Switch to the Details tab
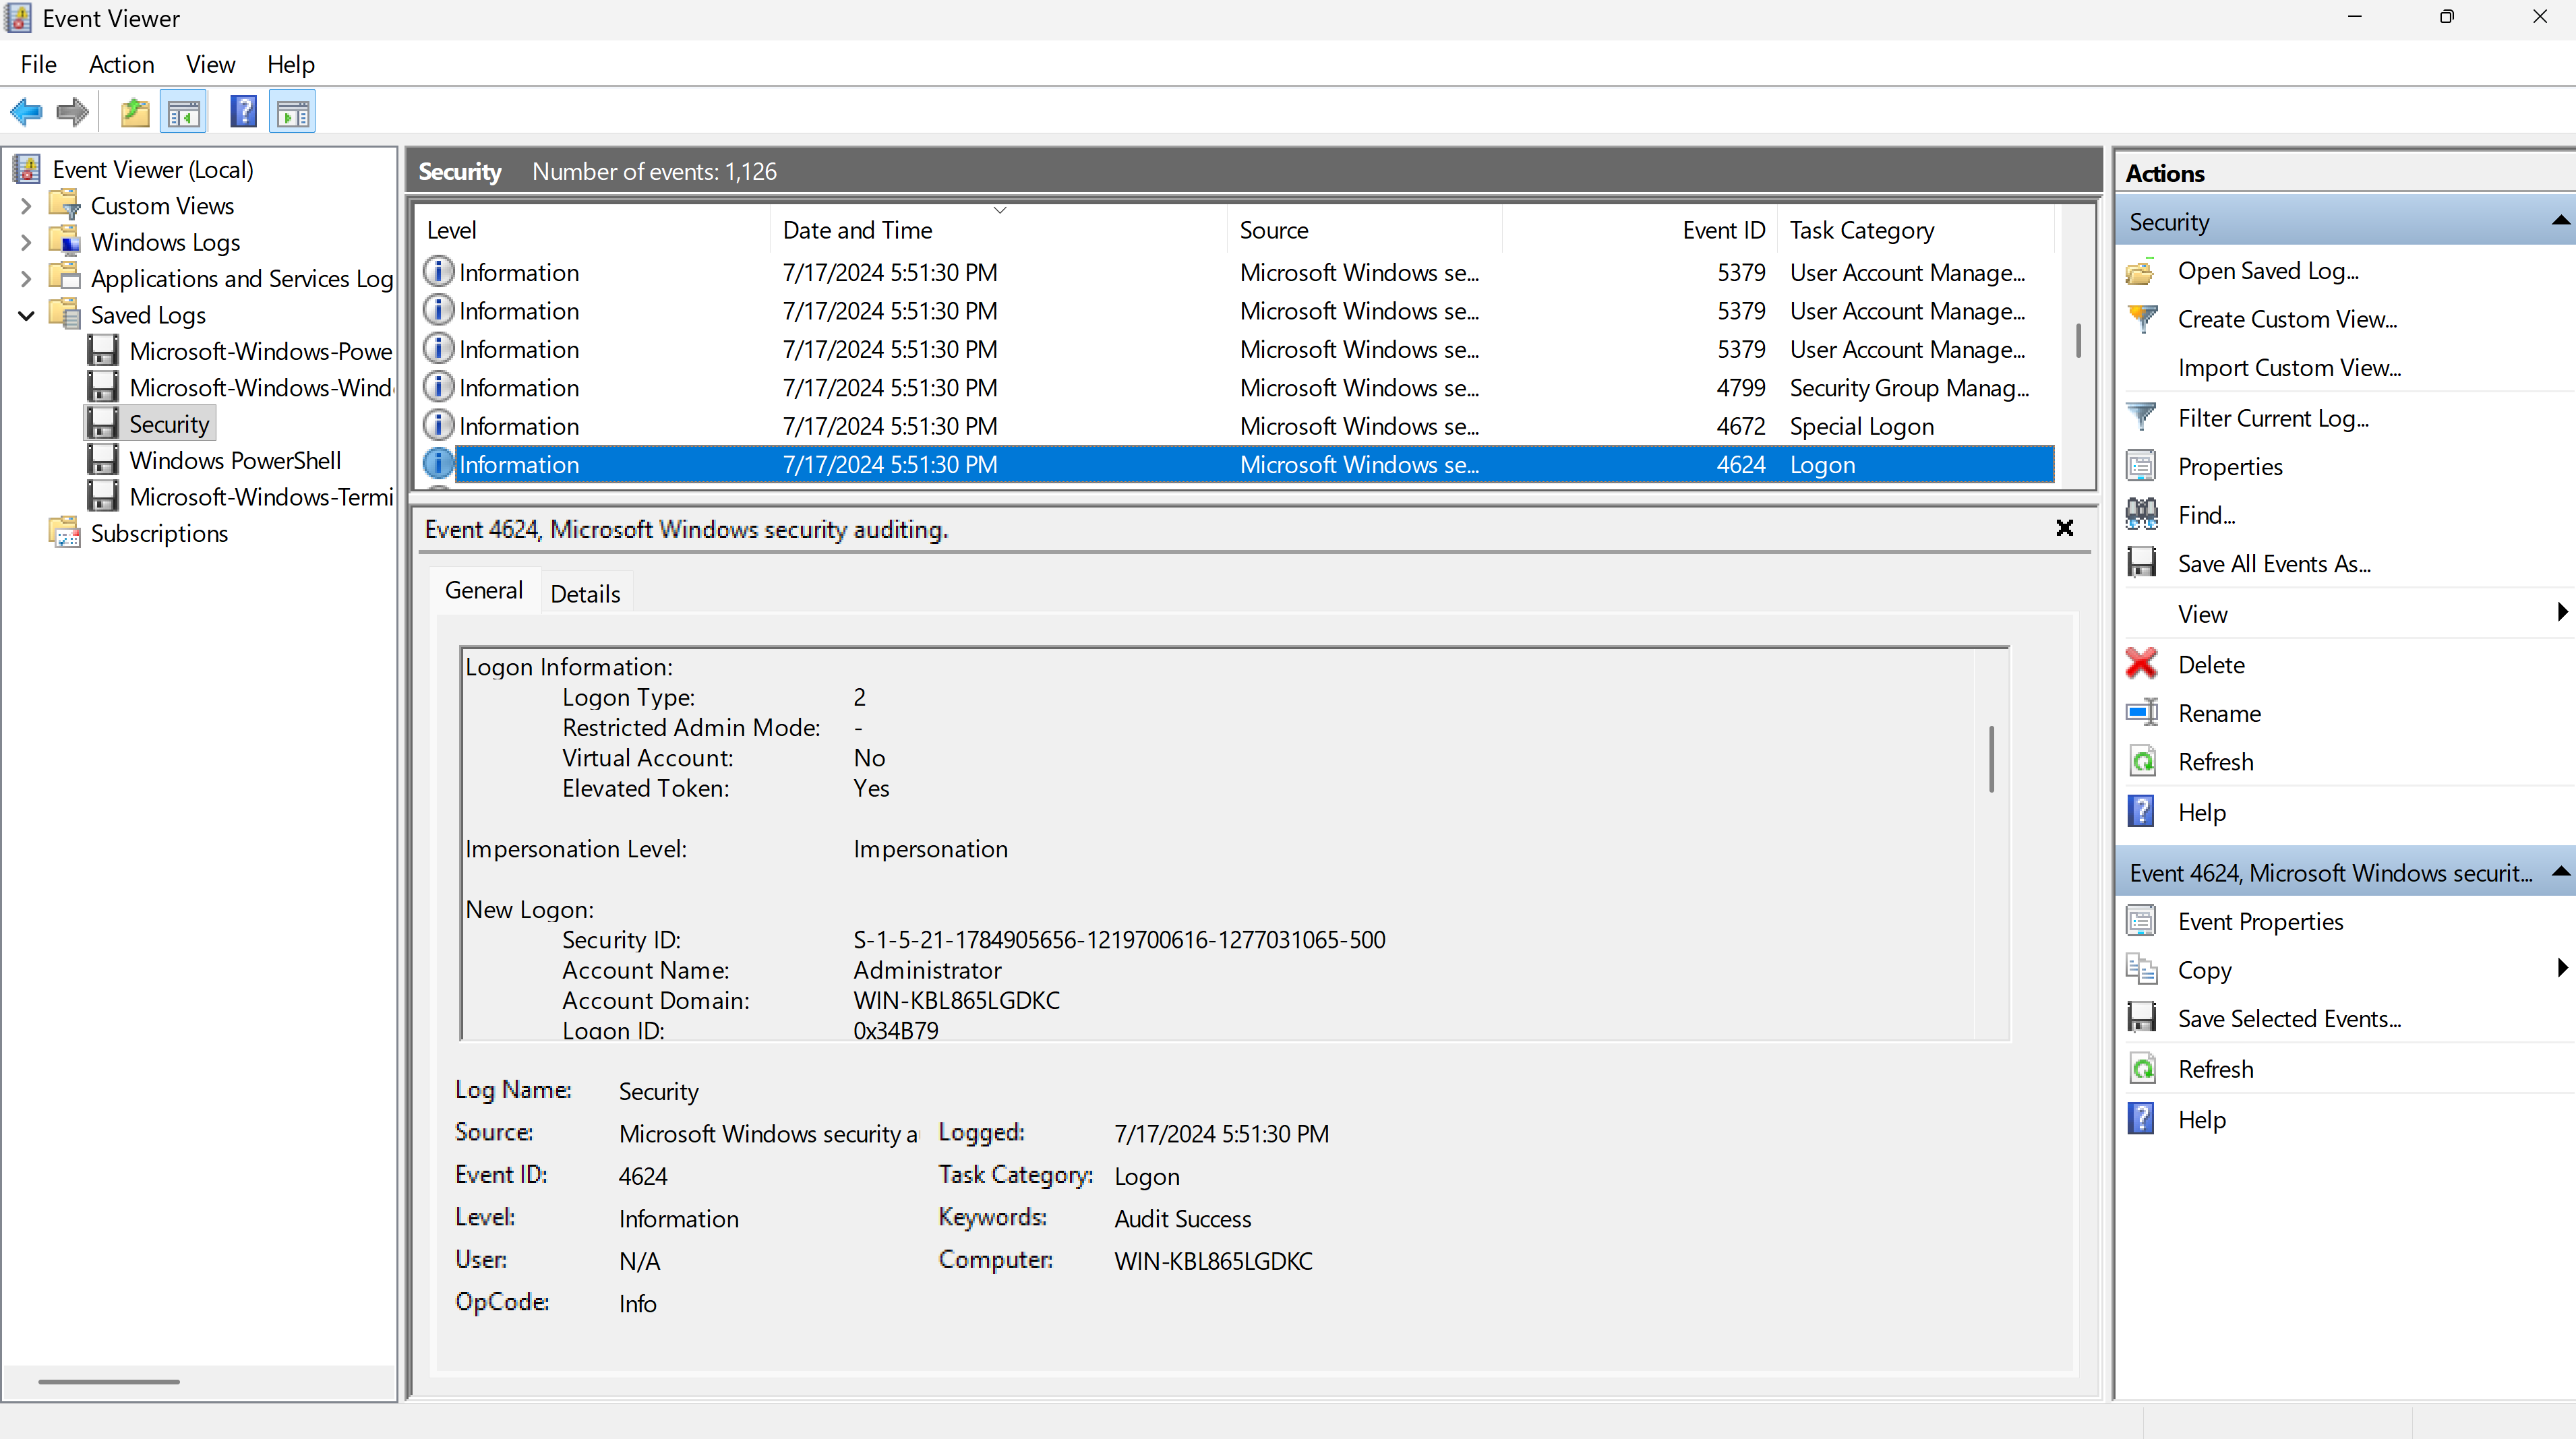 (x=585, y=594)
